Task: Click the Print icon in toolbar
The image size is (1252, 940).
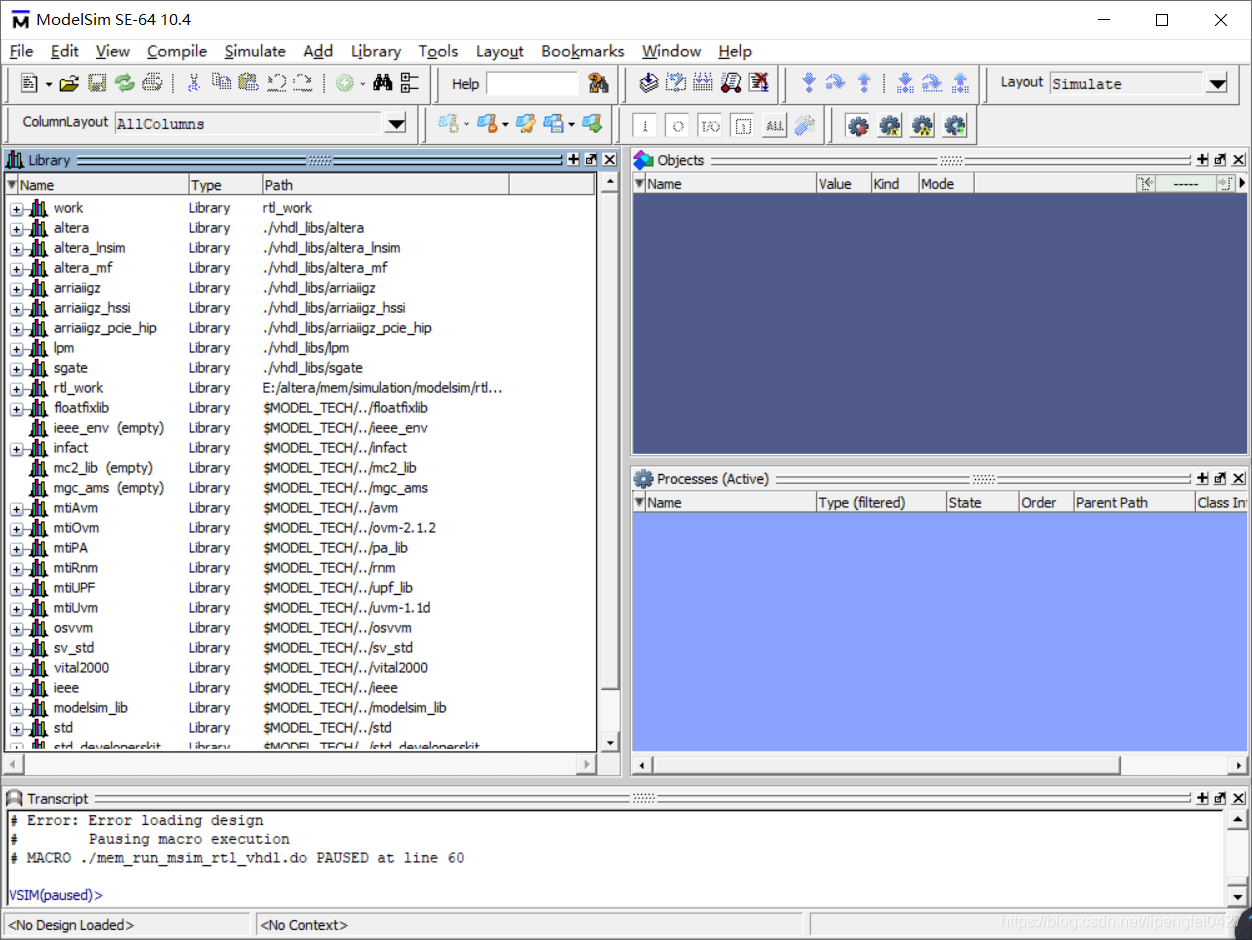Action: coord(152,84)
